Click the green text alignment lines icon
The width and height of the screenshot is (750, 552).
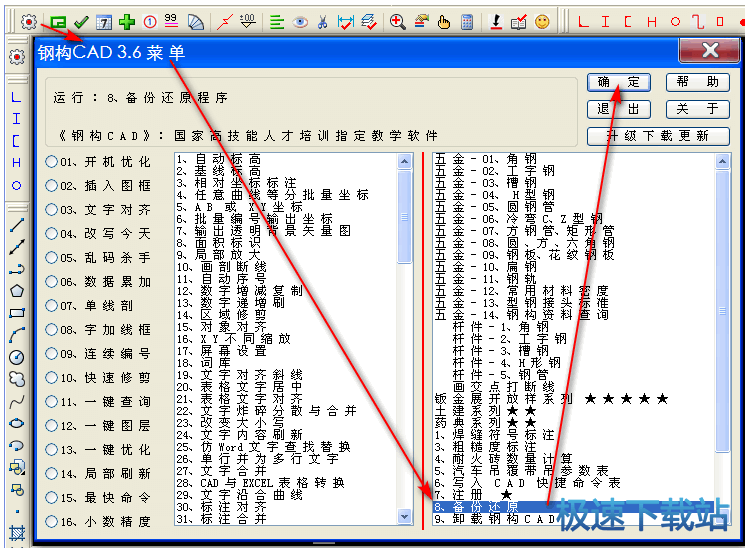[x=276, y=22]
